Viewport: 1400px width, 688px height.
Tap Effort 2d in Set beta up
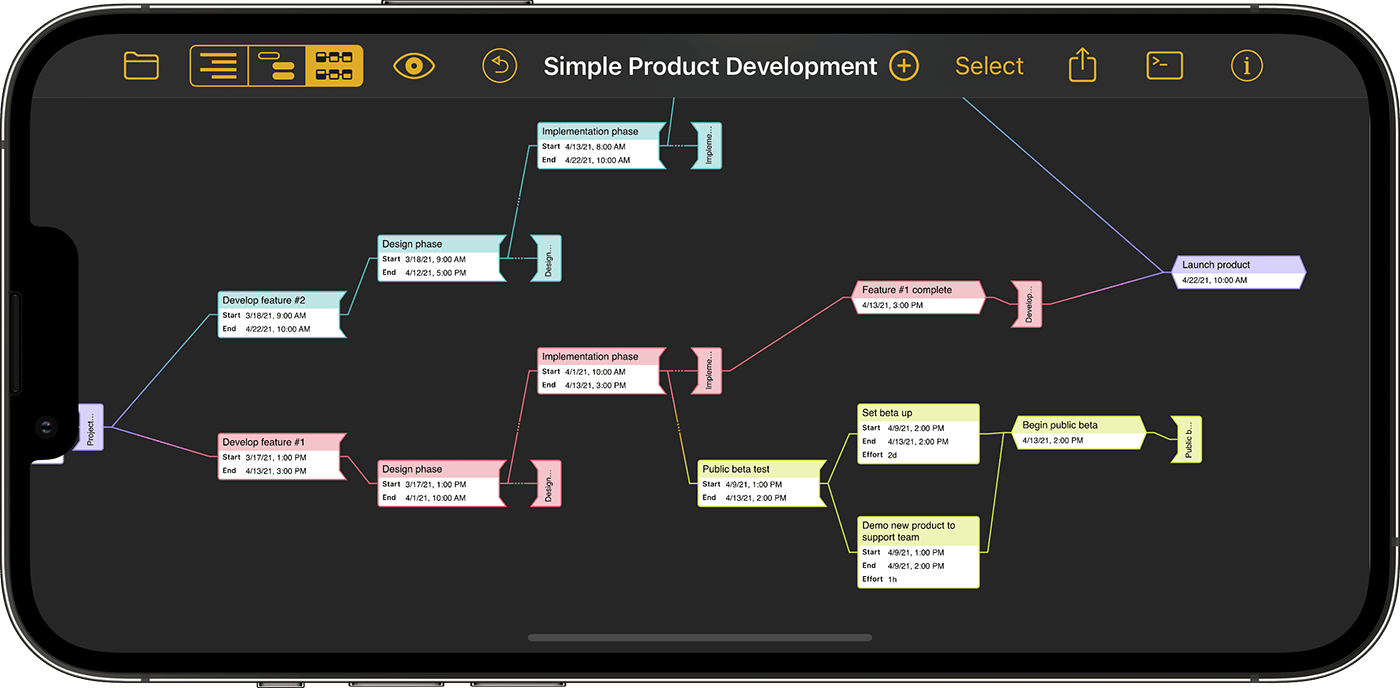tap(893, 454)
